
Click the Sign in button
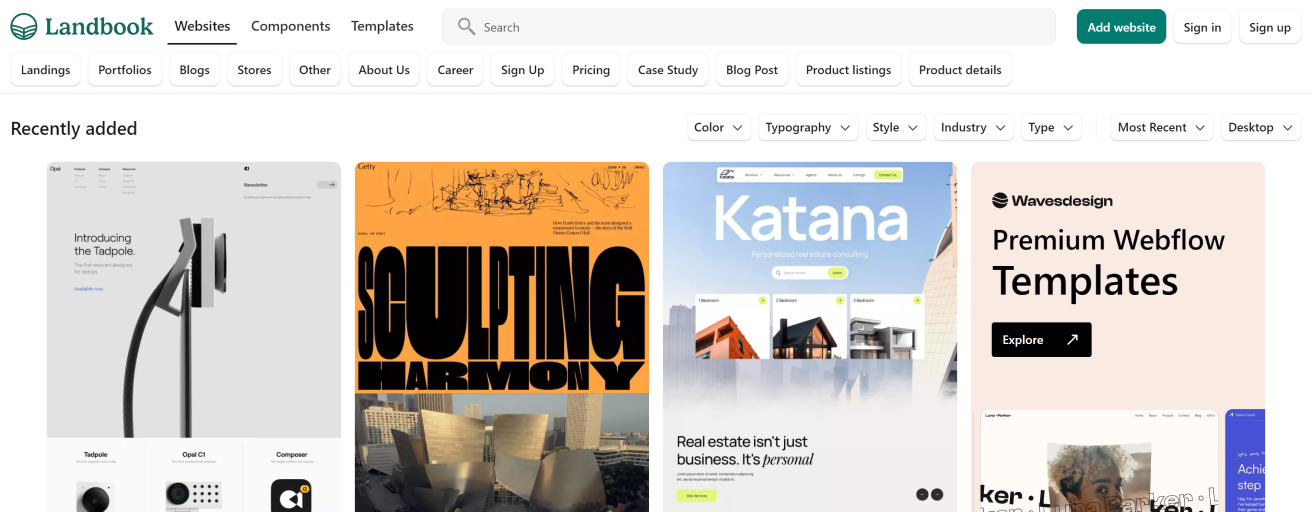click(1202, 27)
